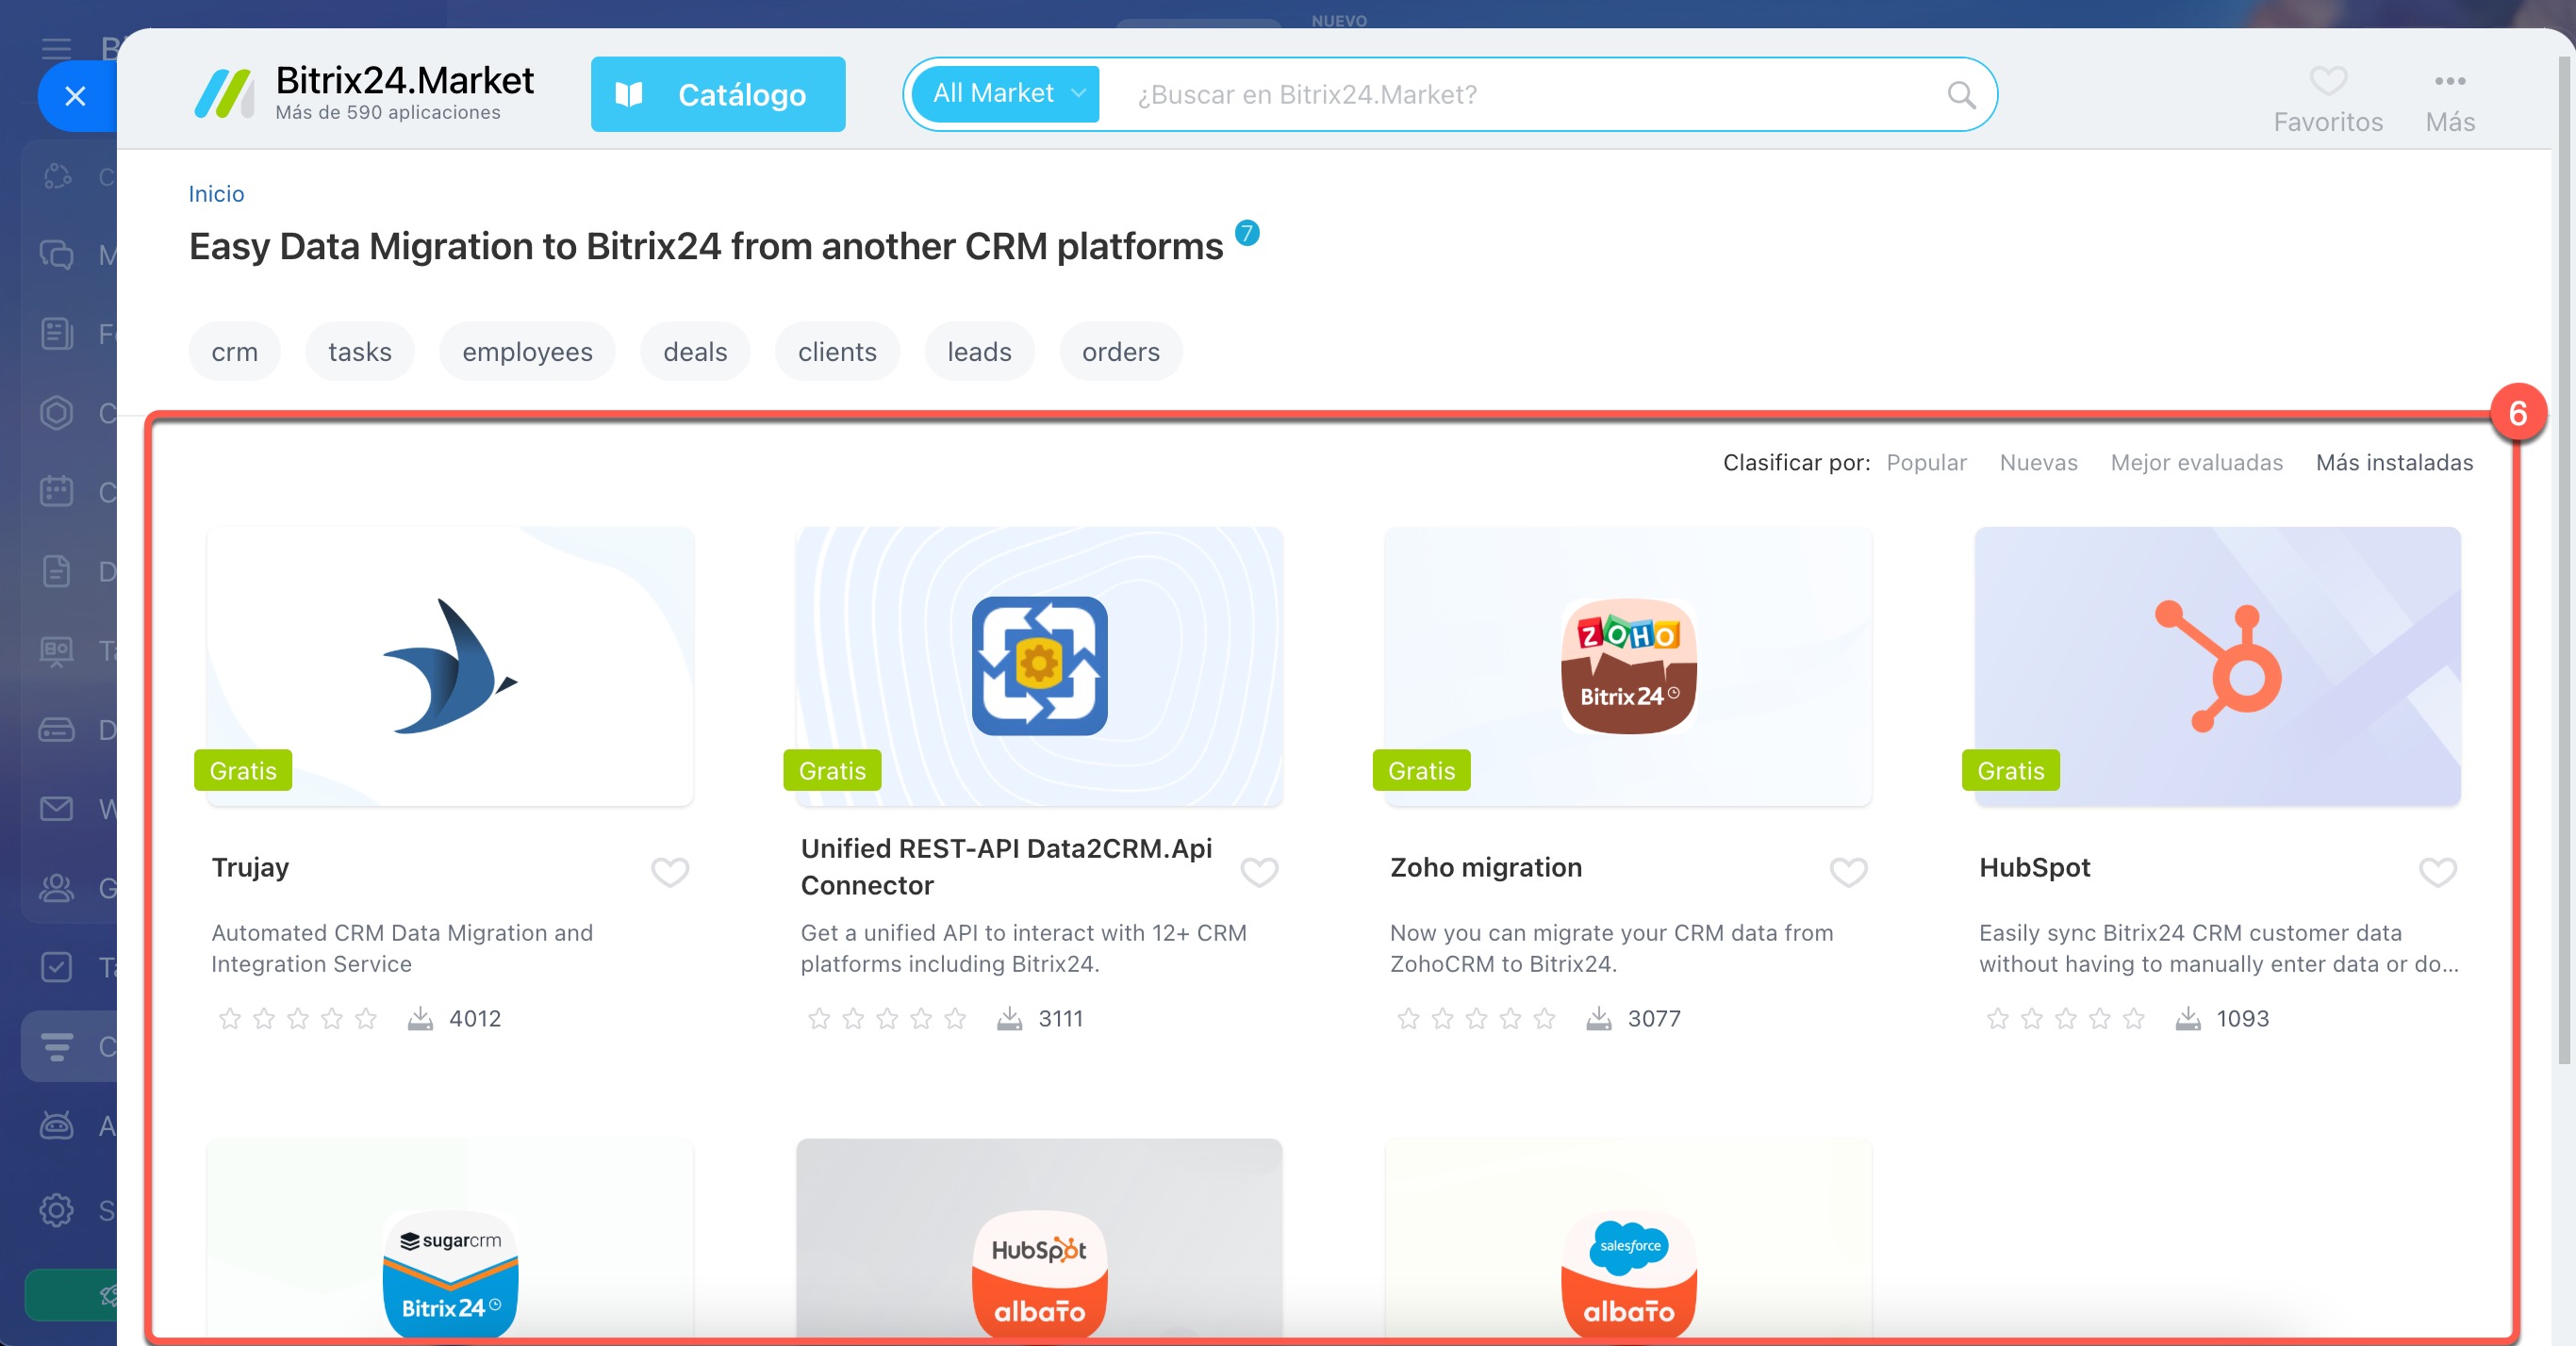Add Zoho migration to favorites

1848,872
